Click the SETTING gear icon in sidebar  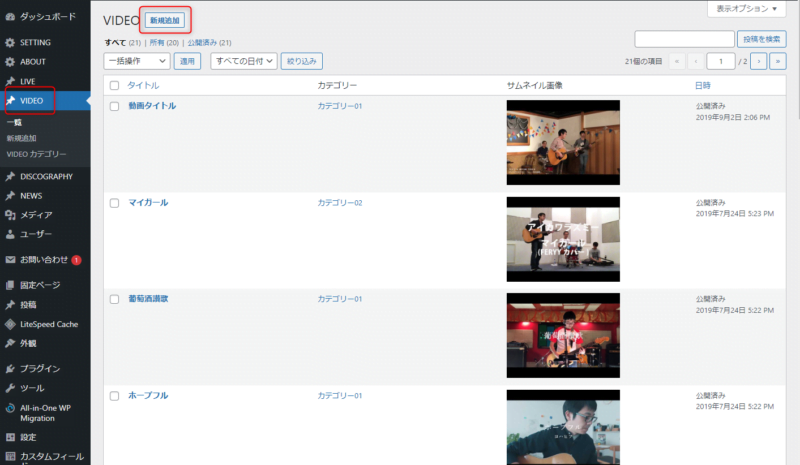pyautogui.click(x=10, y=43)
